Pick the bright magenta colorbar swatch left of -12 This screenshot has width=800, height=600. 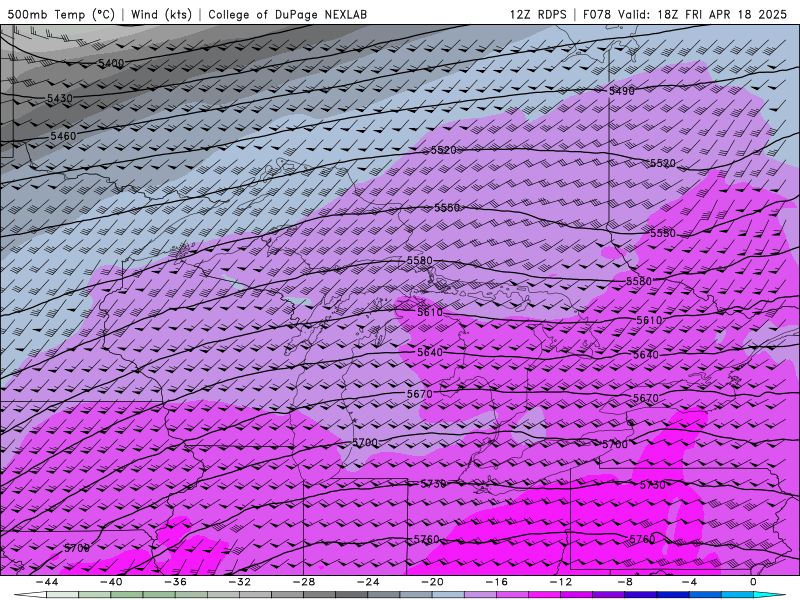coord(545,595)
